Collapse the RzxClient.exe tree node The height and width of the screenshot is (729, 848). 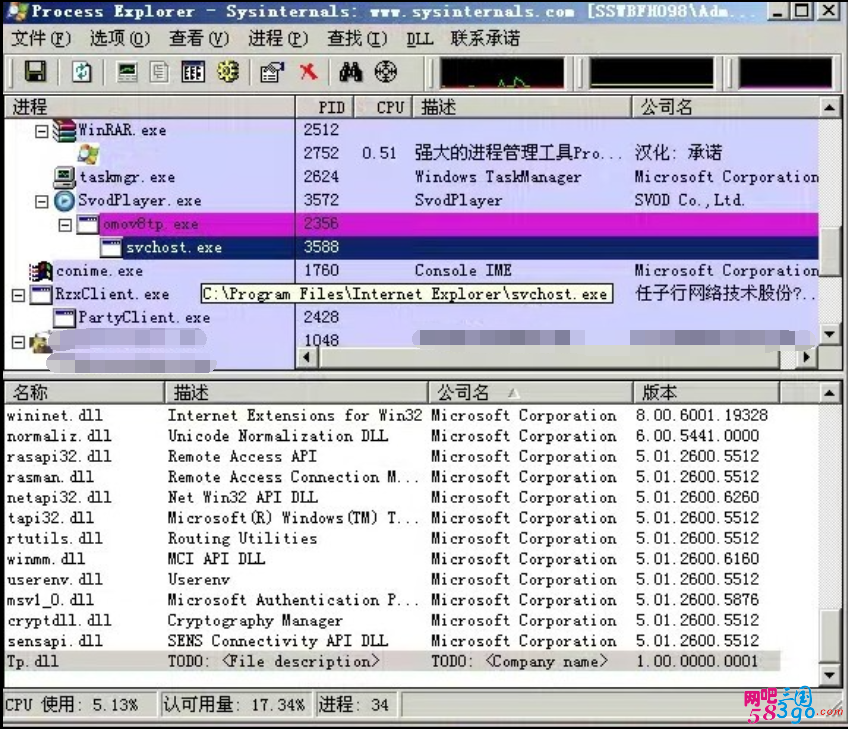[x=18, y=295]
